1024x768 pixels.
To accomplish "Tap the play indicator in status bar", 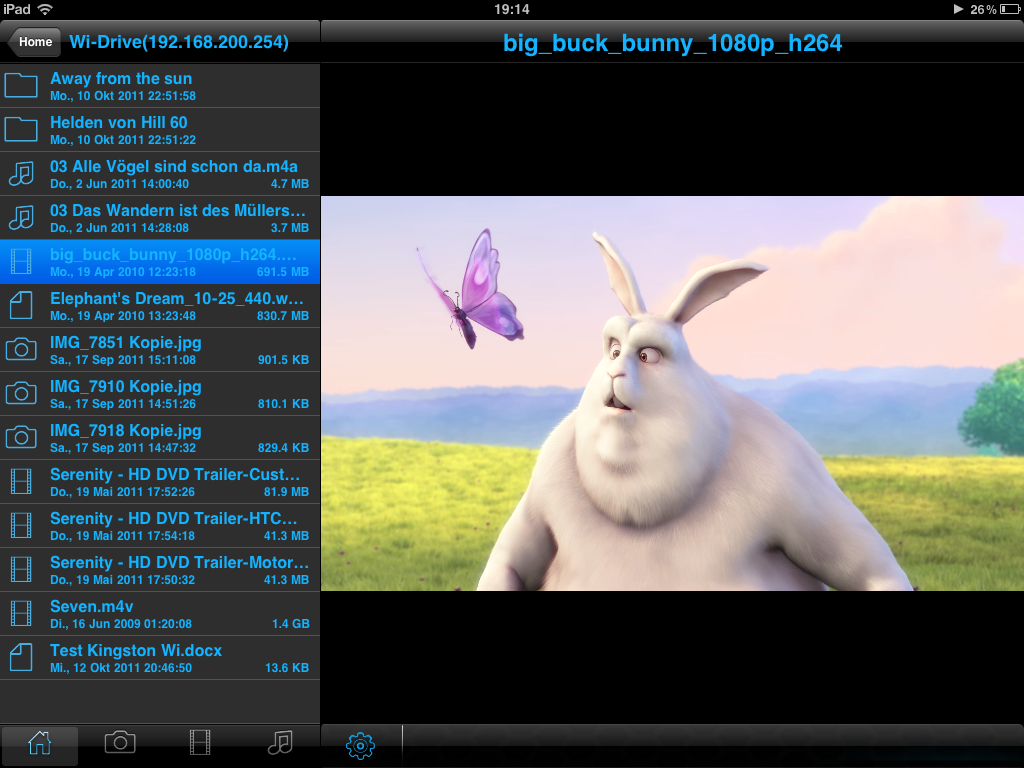I will 958,9.
